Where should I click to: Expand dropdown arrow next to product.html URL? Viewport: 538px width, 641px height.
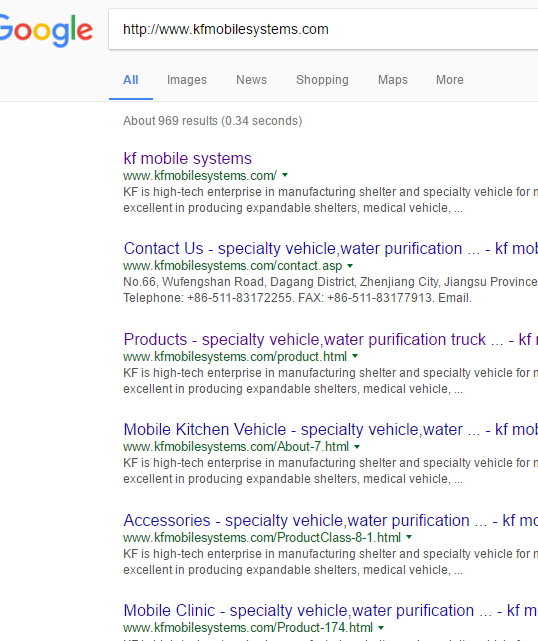point(355,356)
